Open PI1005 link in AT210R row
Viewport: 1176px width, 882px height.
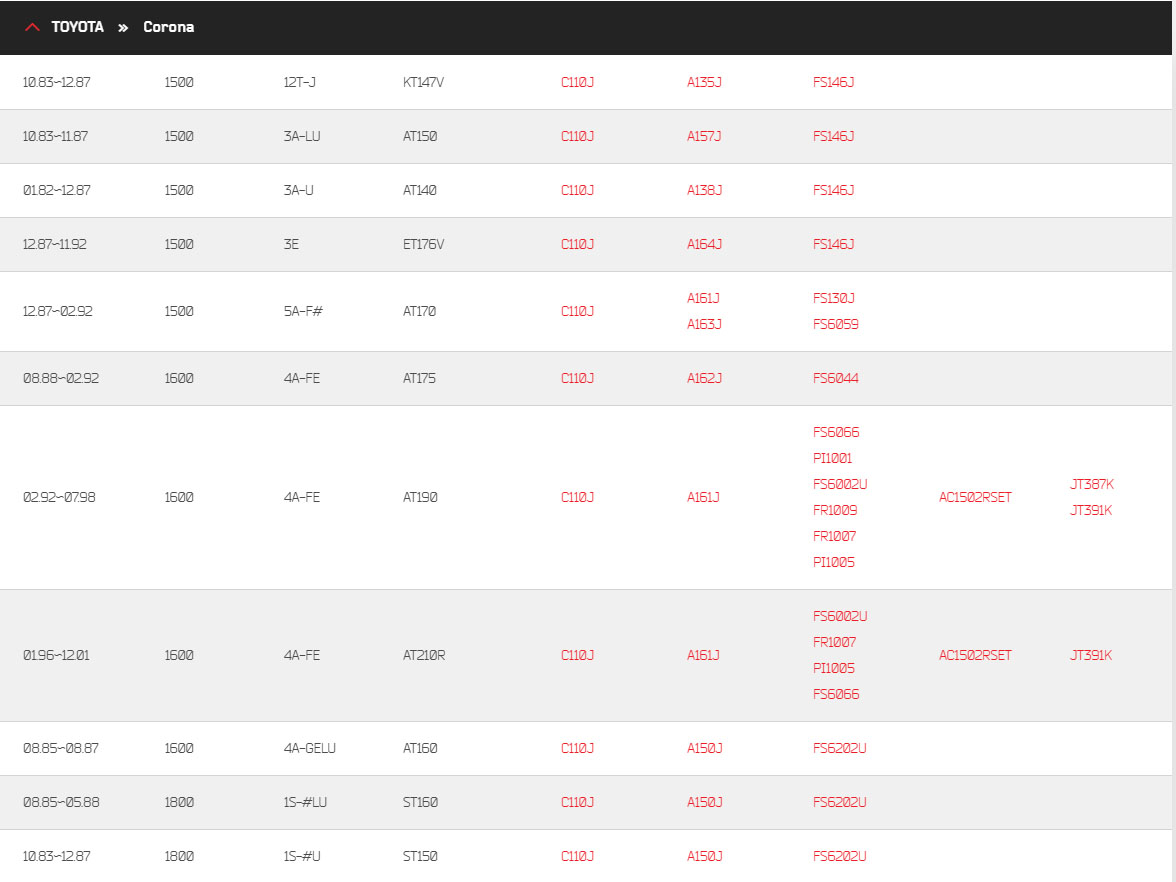834,668
